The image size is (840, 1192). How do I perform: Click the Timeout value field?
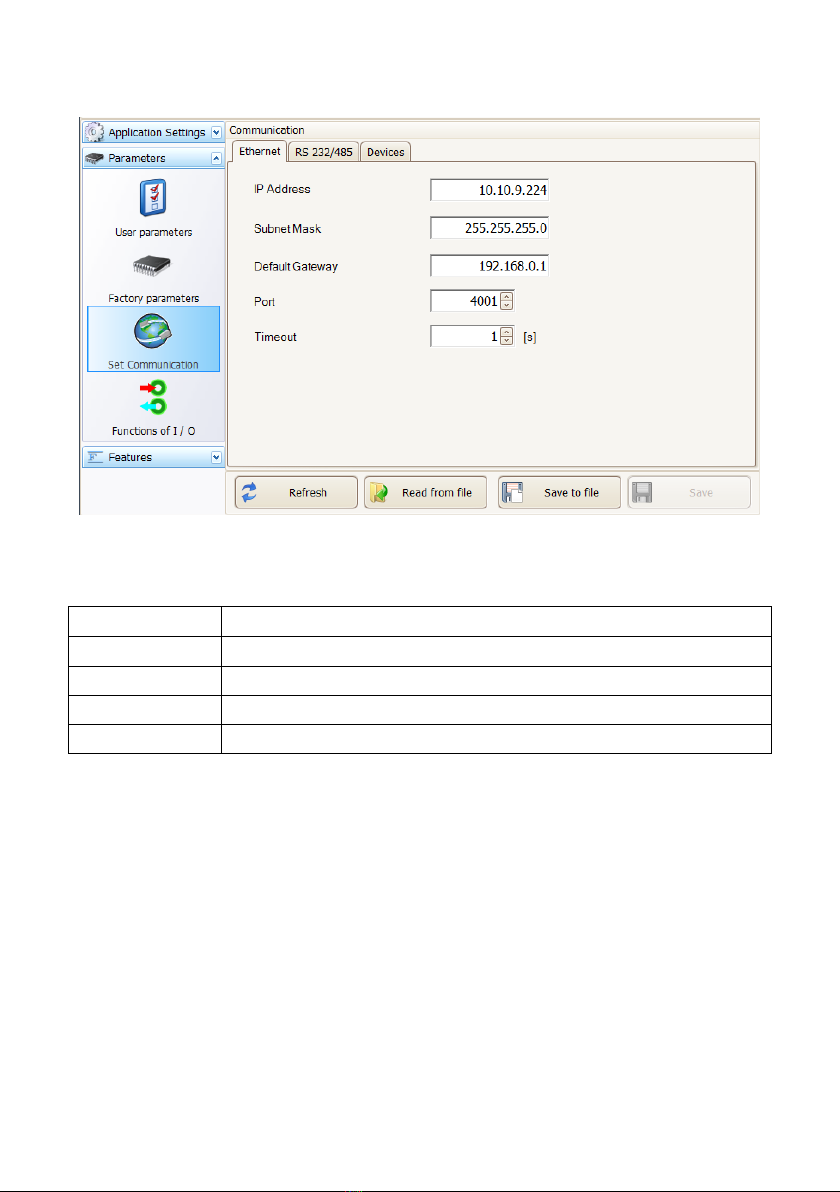pos(465,336)
